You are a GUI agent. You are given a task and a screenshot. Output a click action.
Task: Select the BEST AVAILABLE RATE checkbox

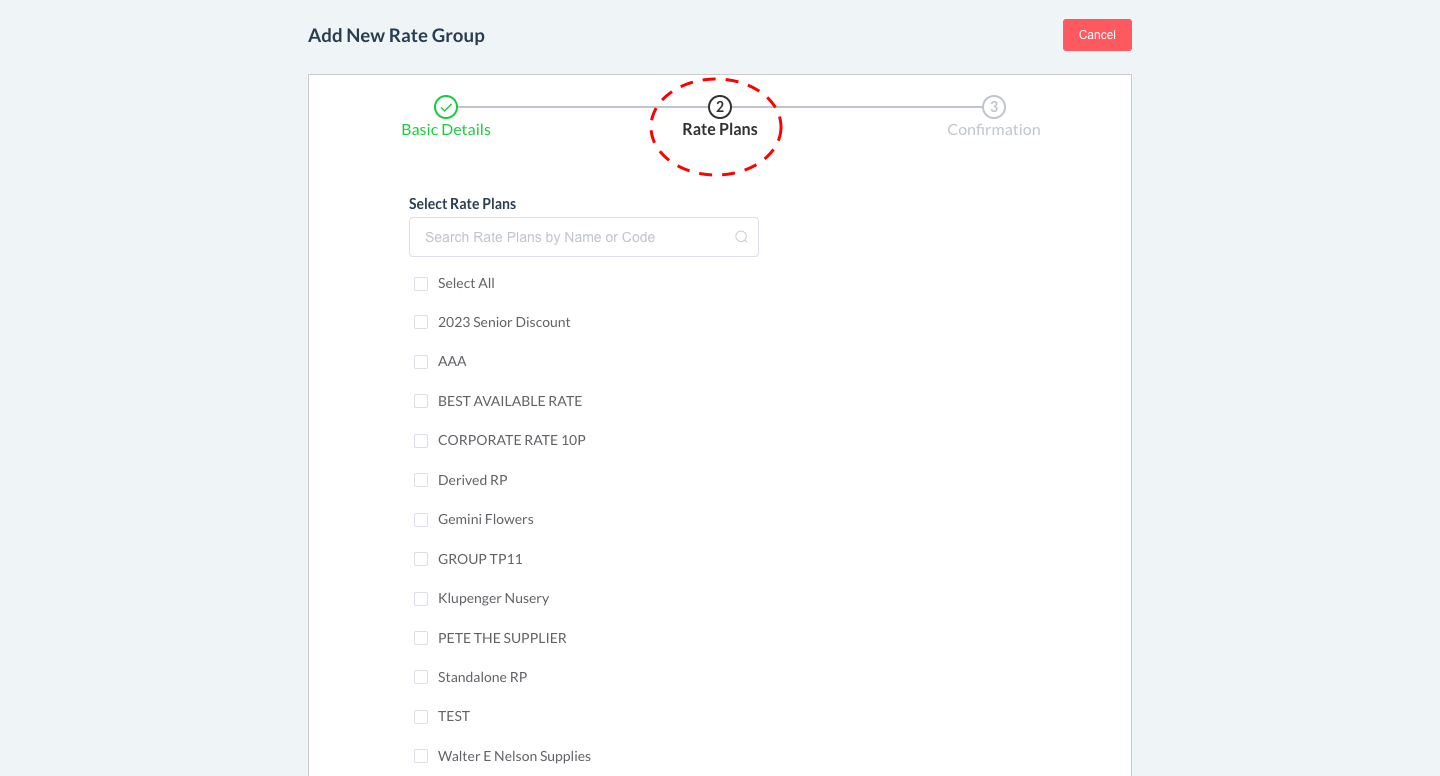[x=421, y=401]
